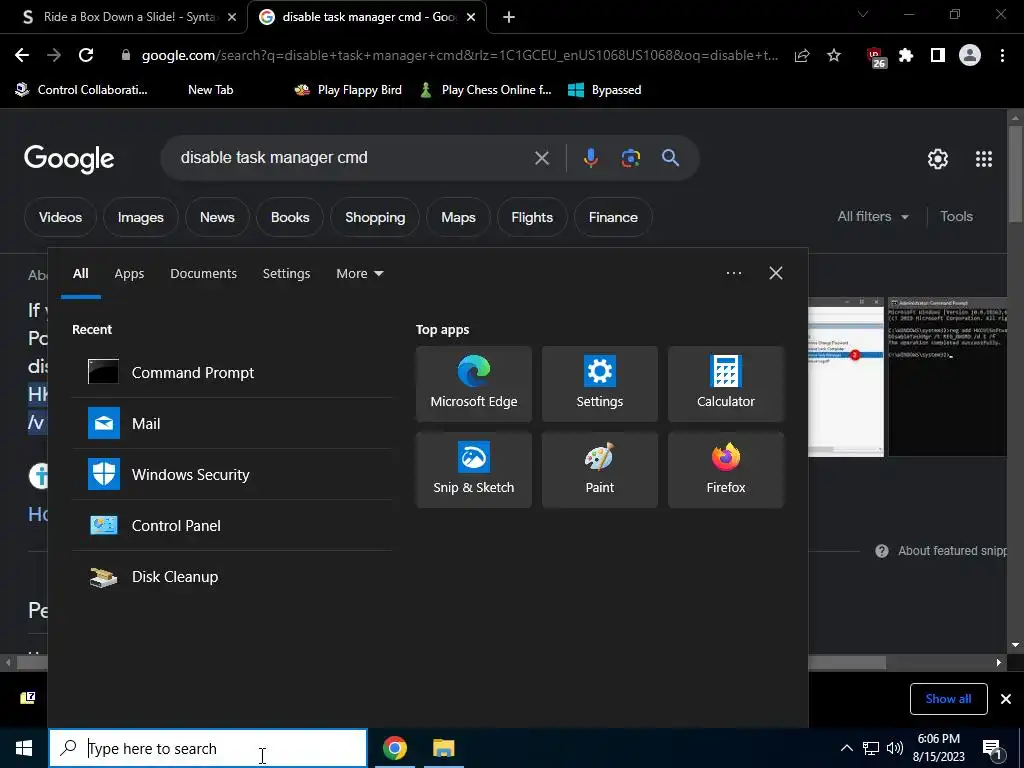Open the notification center icon
The width and height of the screenshot is (1024, 768).
point(993,748)
